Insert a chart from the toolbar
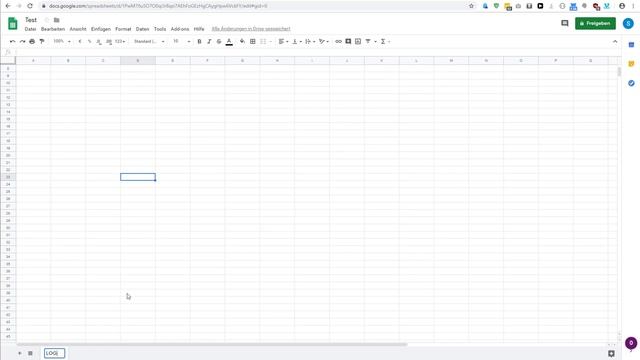The height and width of the screenshot is (360, 640). 358,41
